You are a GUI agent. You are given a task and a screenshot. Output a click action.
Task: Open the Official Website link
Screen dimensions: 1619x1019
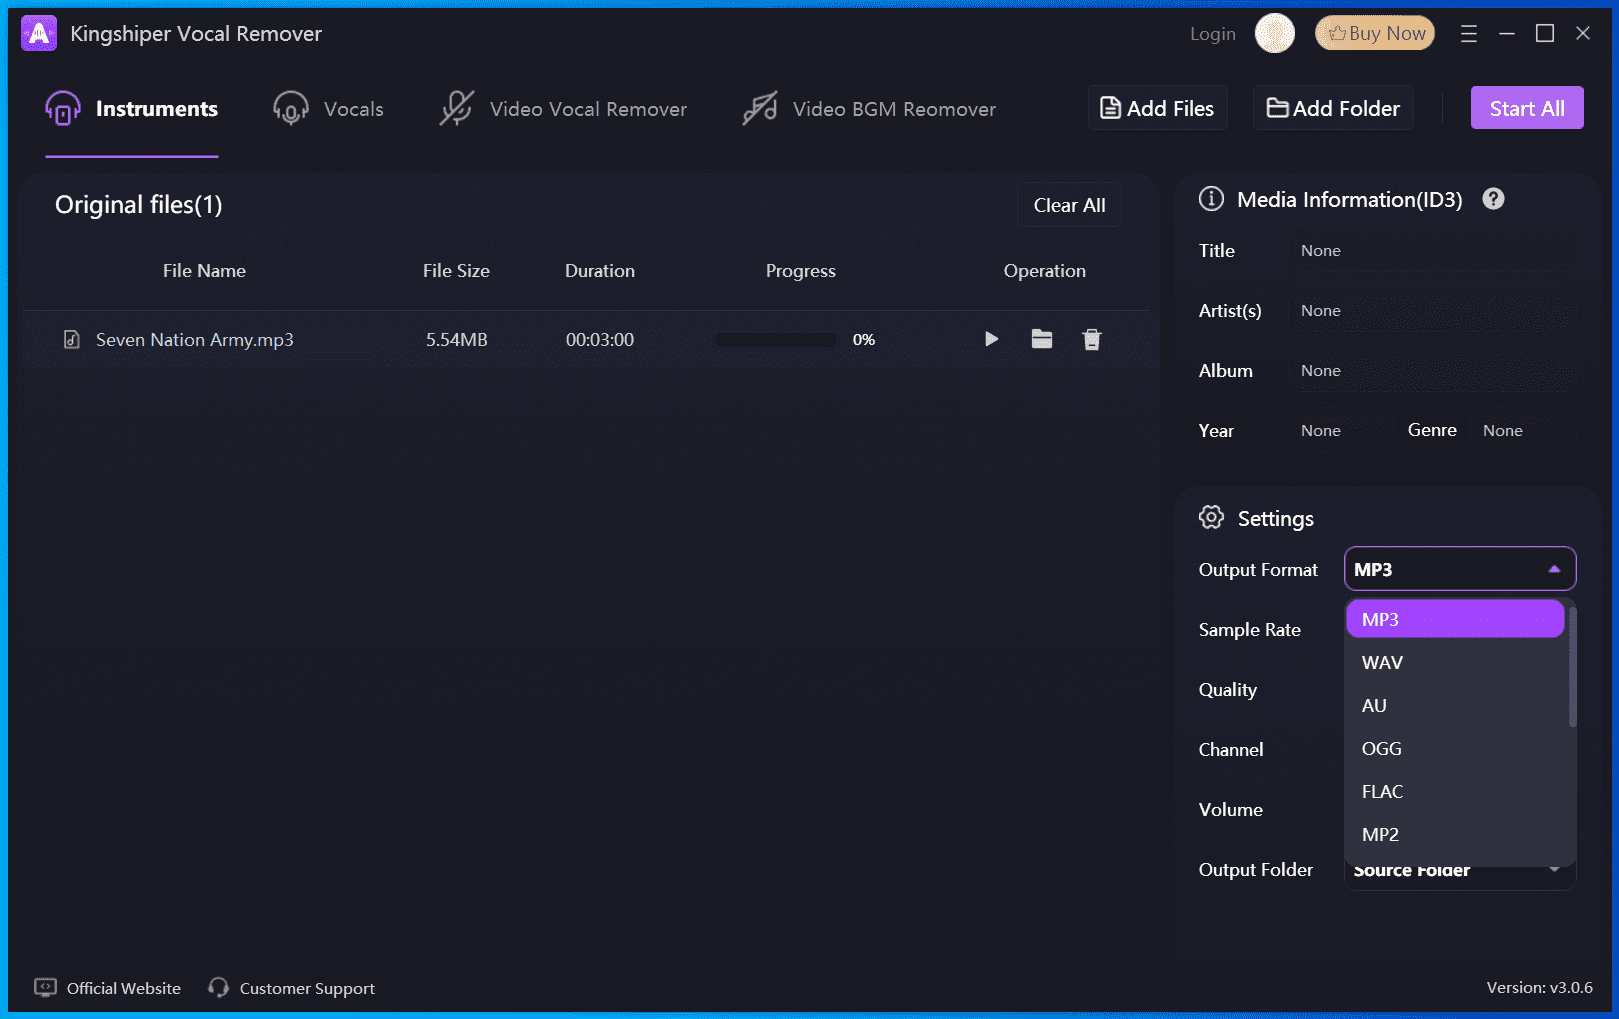(x=124, y=988)
